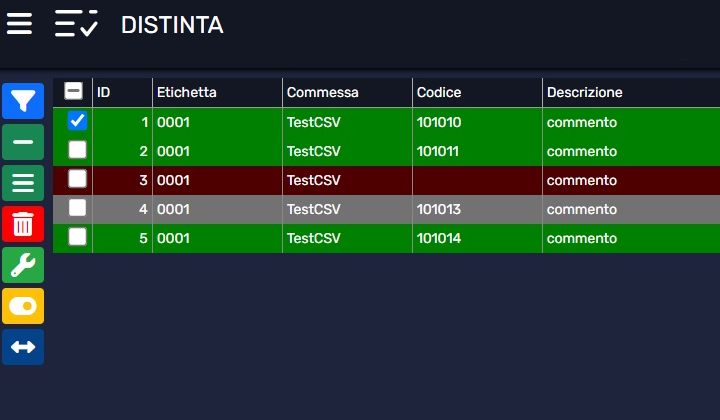The image size is (720, 420).
Task: Click the Commessa column header
Action: [x=348, y=92]
